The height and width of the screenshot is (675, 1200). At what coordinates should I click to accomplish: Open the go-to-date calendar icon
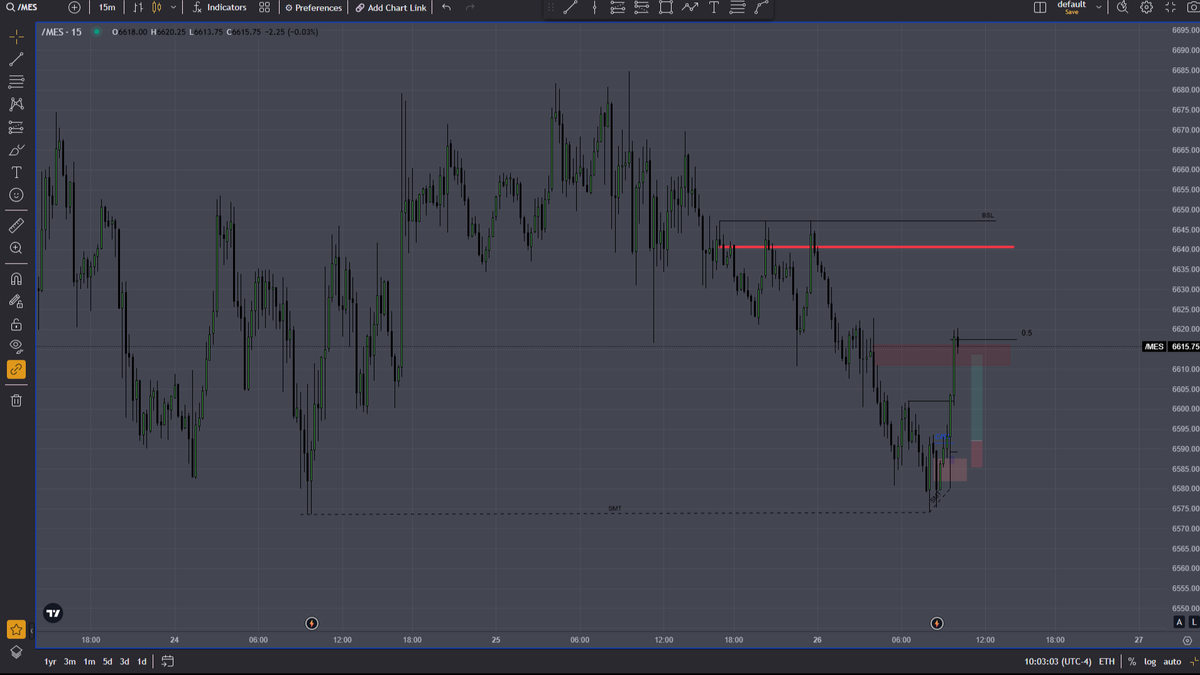coord(167,661)
